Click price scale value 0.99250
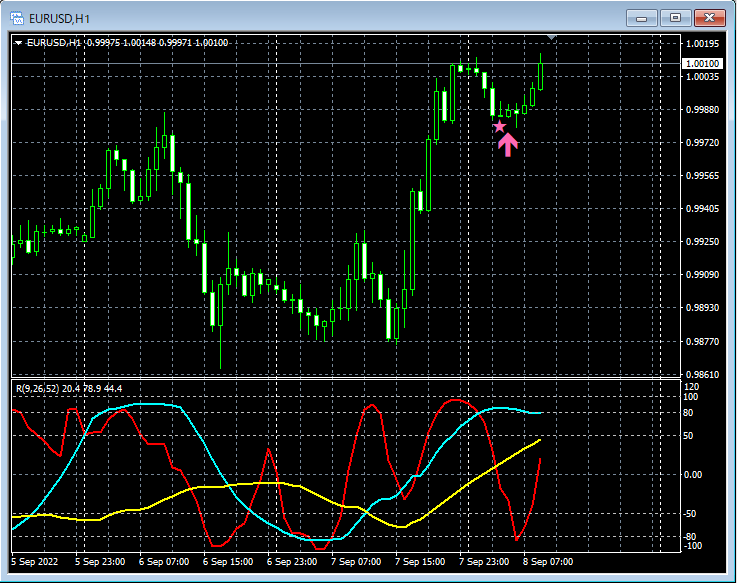This screenshot has height=583, width=738. 703,241
